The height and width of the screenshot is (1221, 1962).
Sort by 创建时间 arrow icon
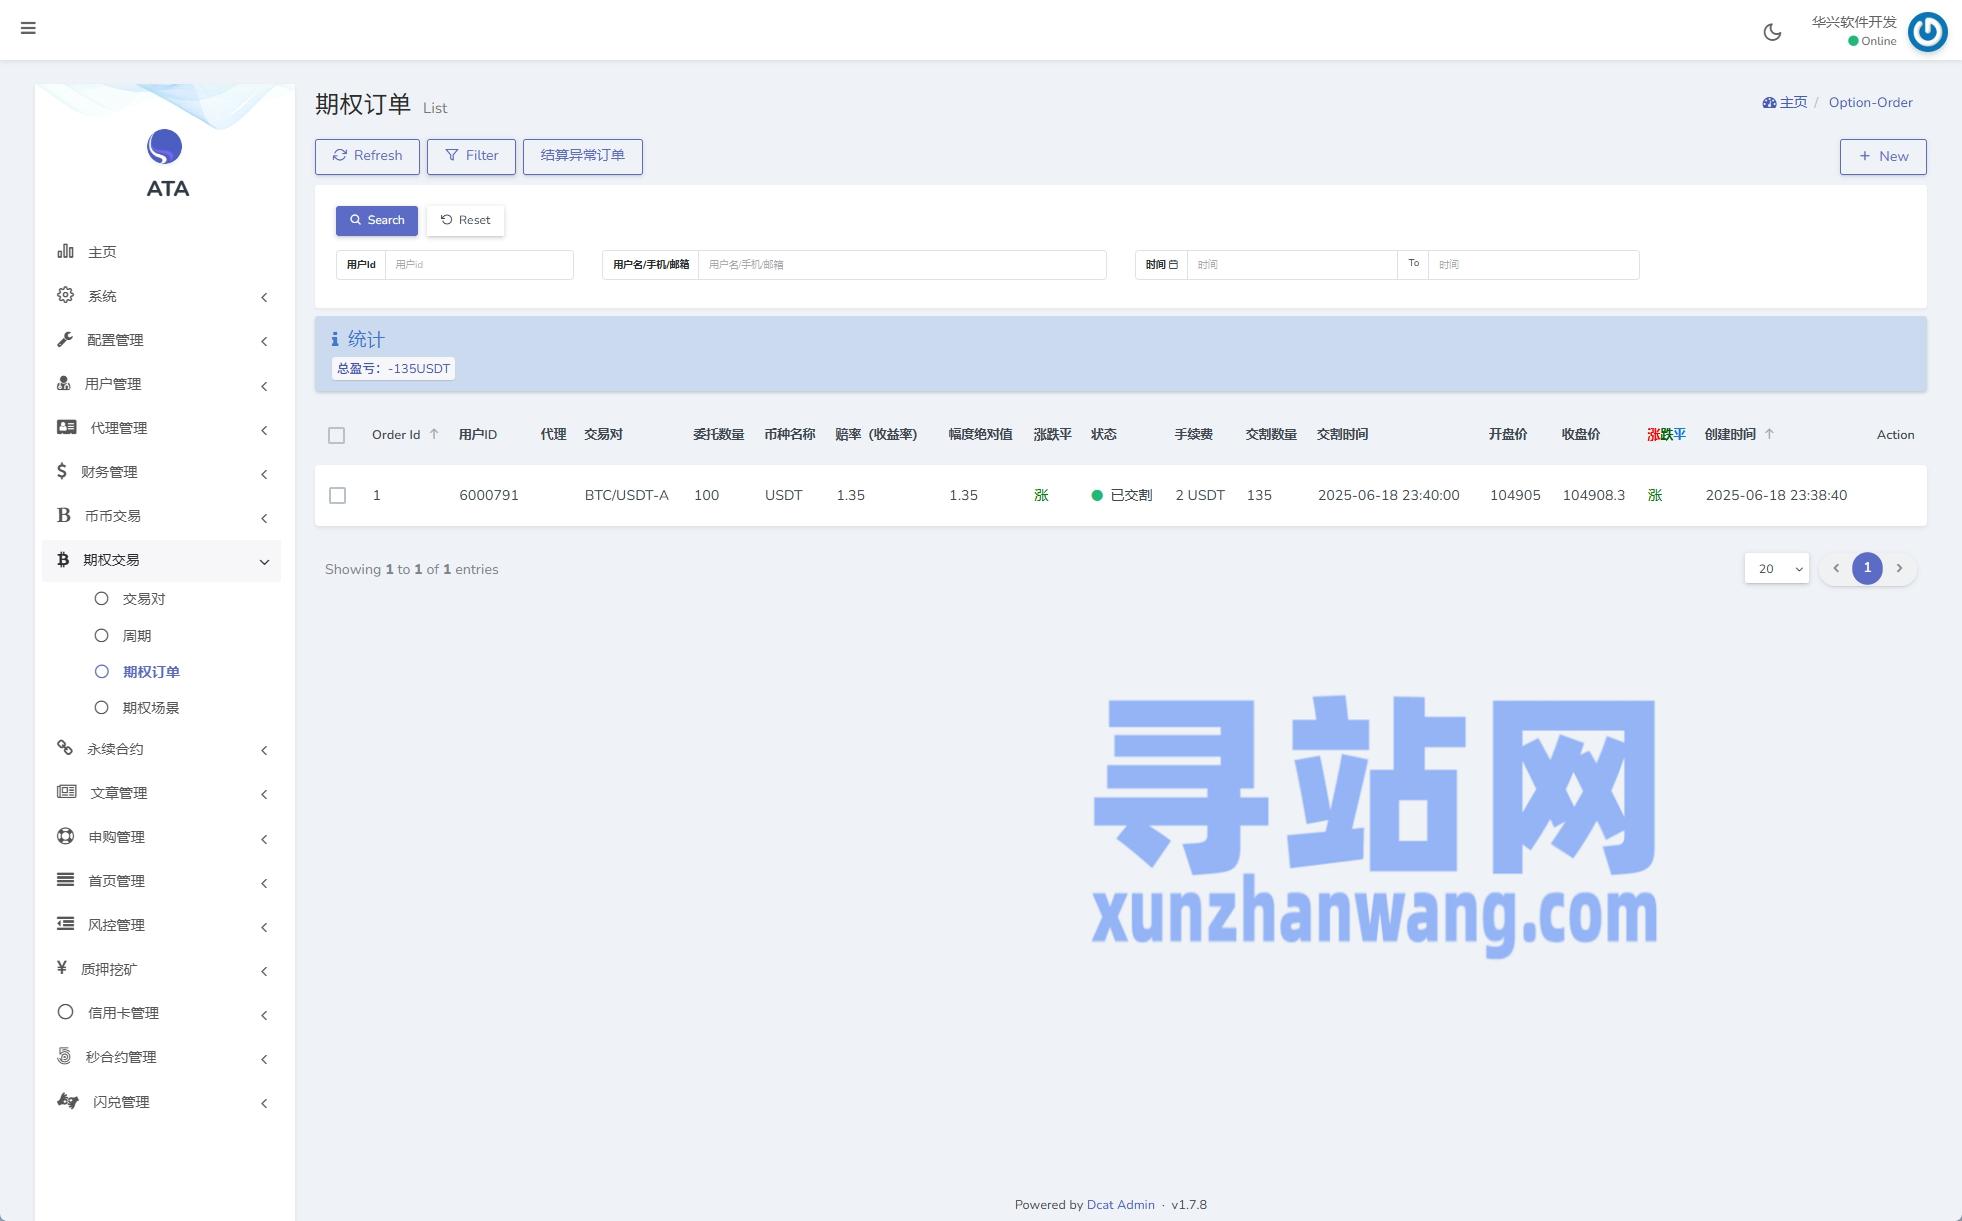pos(1769,434)
